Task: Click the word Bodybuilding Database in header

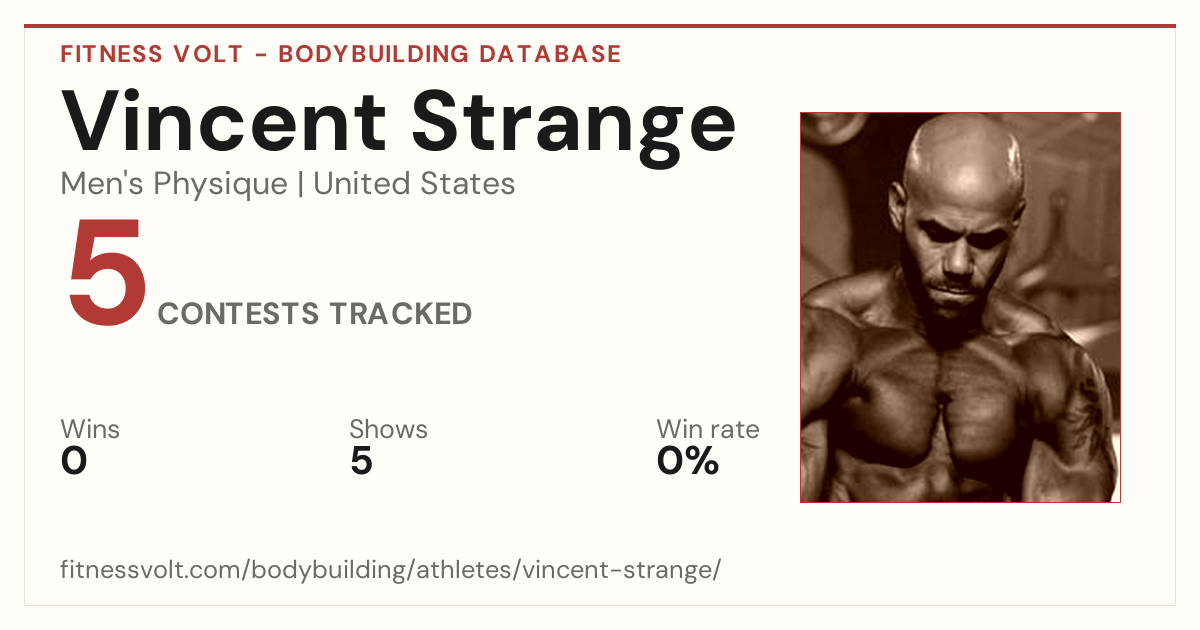Action: pos(450,54)
